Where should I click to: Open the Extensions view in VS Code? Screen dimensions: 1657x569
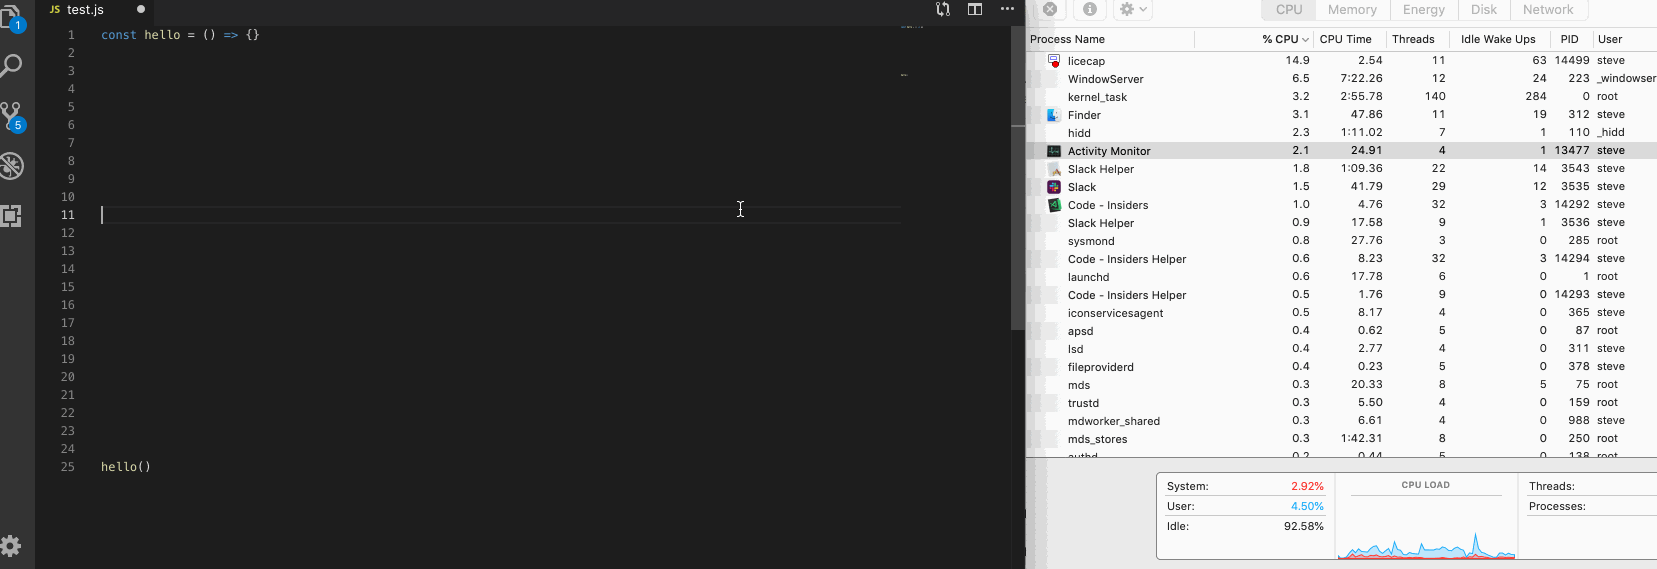click(x=11, y=216)
